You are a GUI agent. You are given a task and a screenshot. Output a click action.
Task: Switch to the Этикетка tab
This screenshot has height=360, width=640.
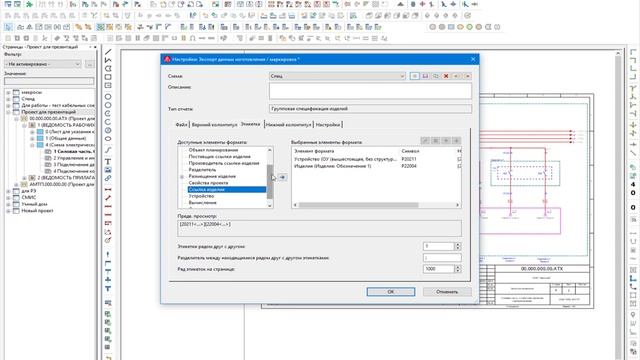[250, 124]
